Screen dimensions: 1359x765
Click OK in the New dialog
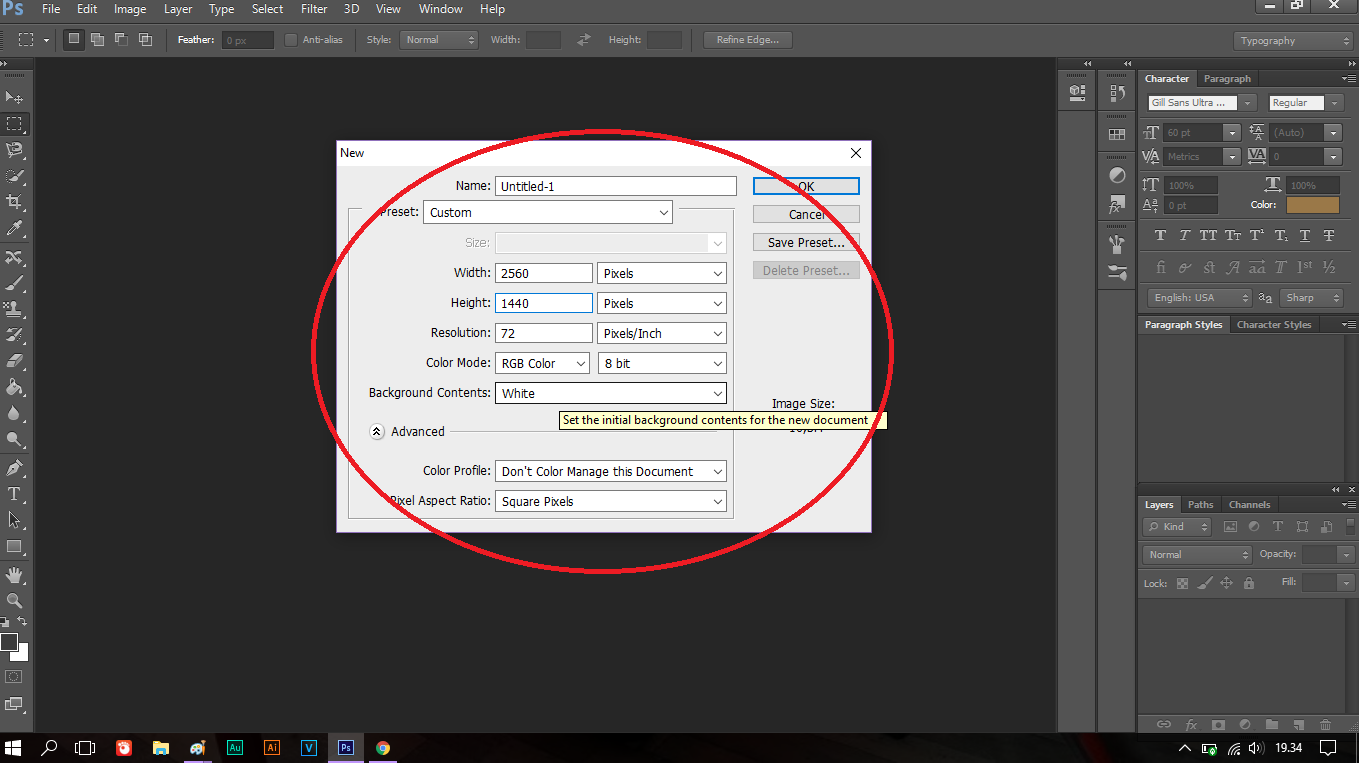click(x=806, y=186)
